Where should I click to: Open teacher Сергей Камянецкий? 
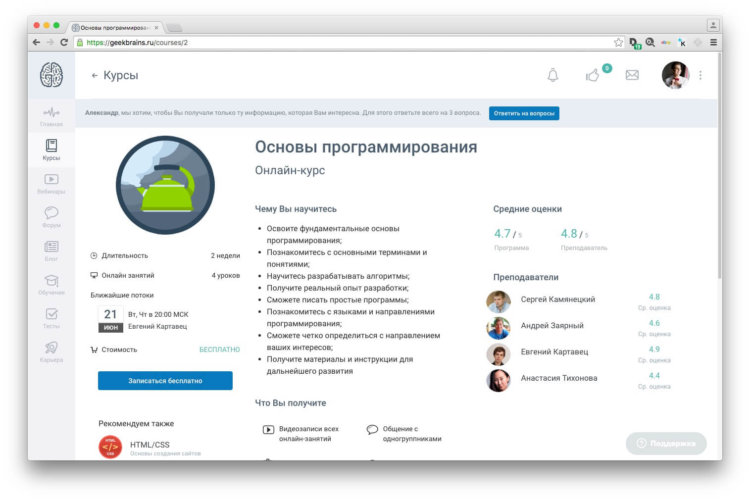pyautogui.click(x=558, y=300)
